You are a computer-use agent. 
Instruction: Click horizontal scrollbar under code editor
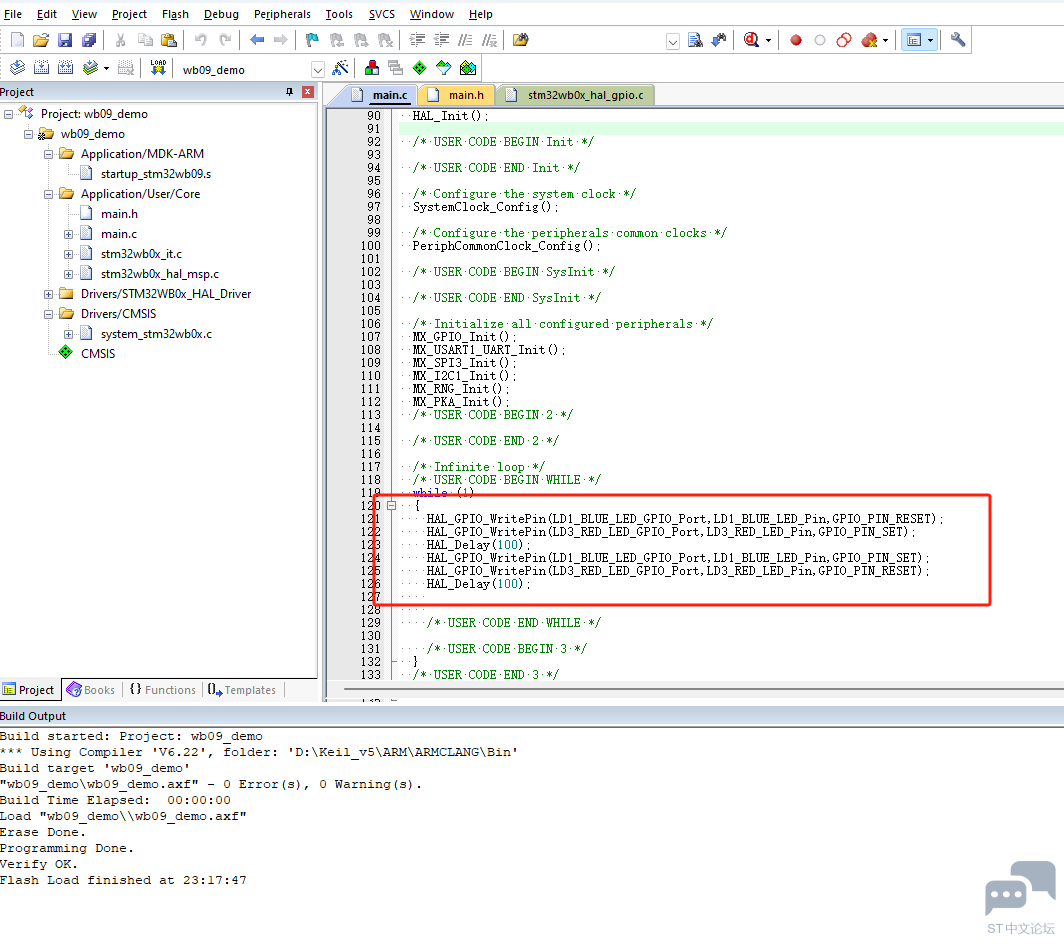(703, 689)
